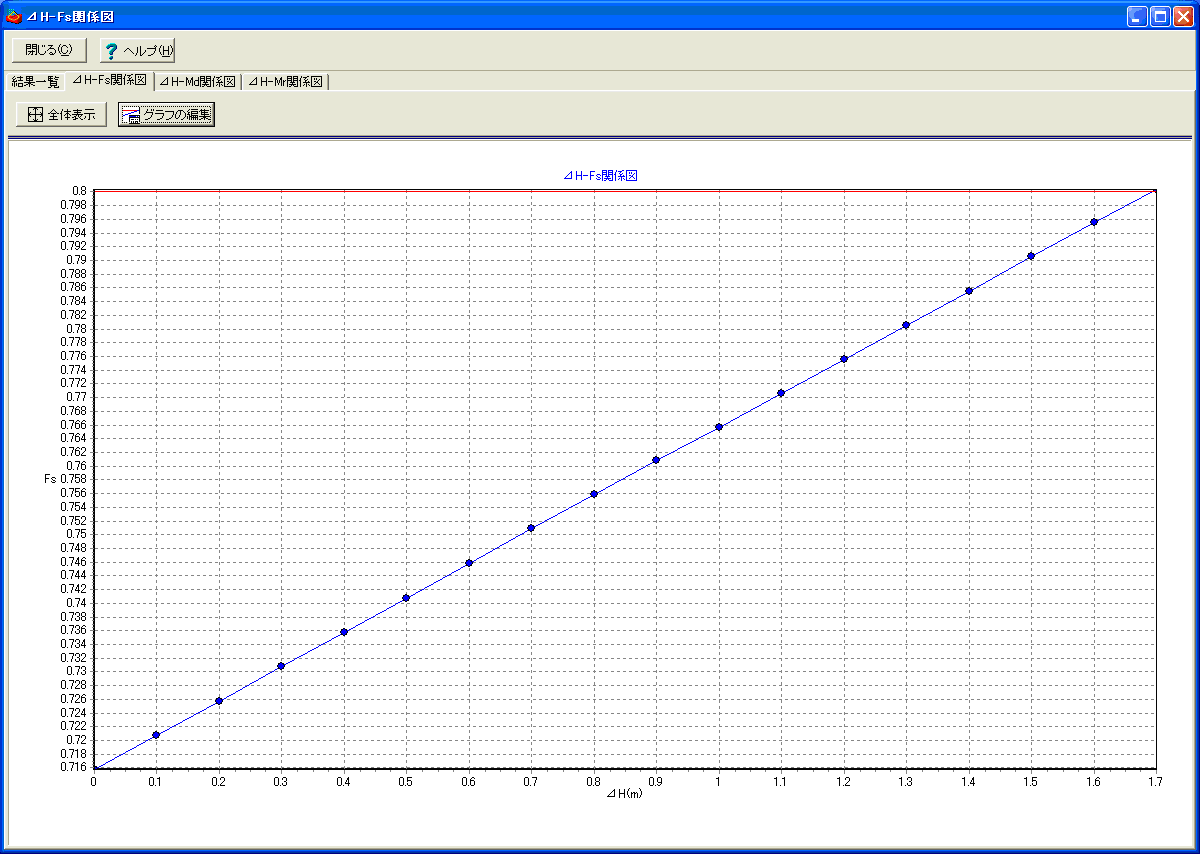Click the y-axis value 0.76
The image size is (1200, 854).
[77, 466]
